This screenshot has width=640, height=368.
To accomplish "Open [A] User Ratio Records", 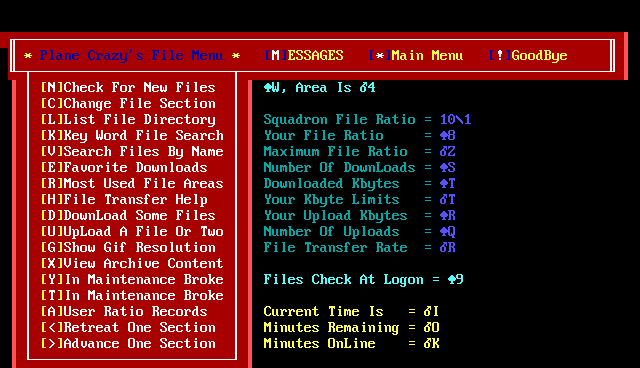I will (124, 311).
